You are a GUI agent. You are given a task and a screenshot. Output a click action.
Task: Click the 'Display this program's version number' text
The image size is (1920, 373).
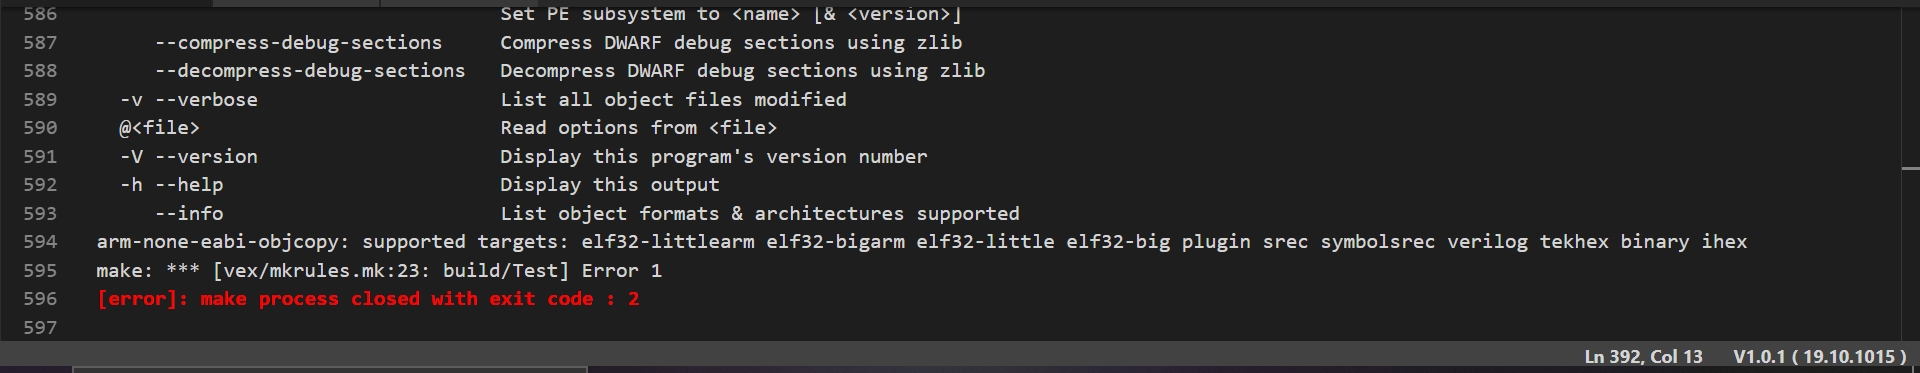point(714,157)
